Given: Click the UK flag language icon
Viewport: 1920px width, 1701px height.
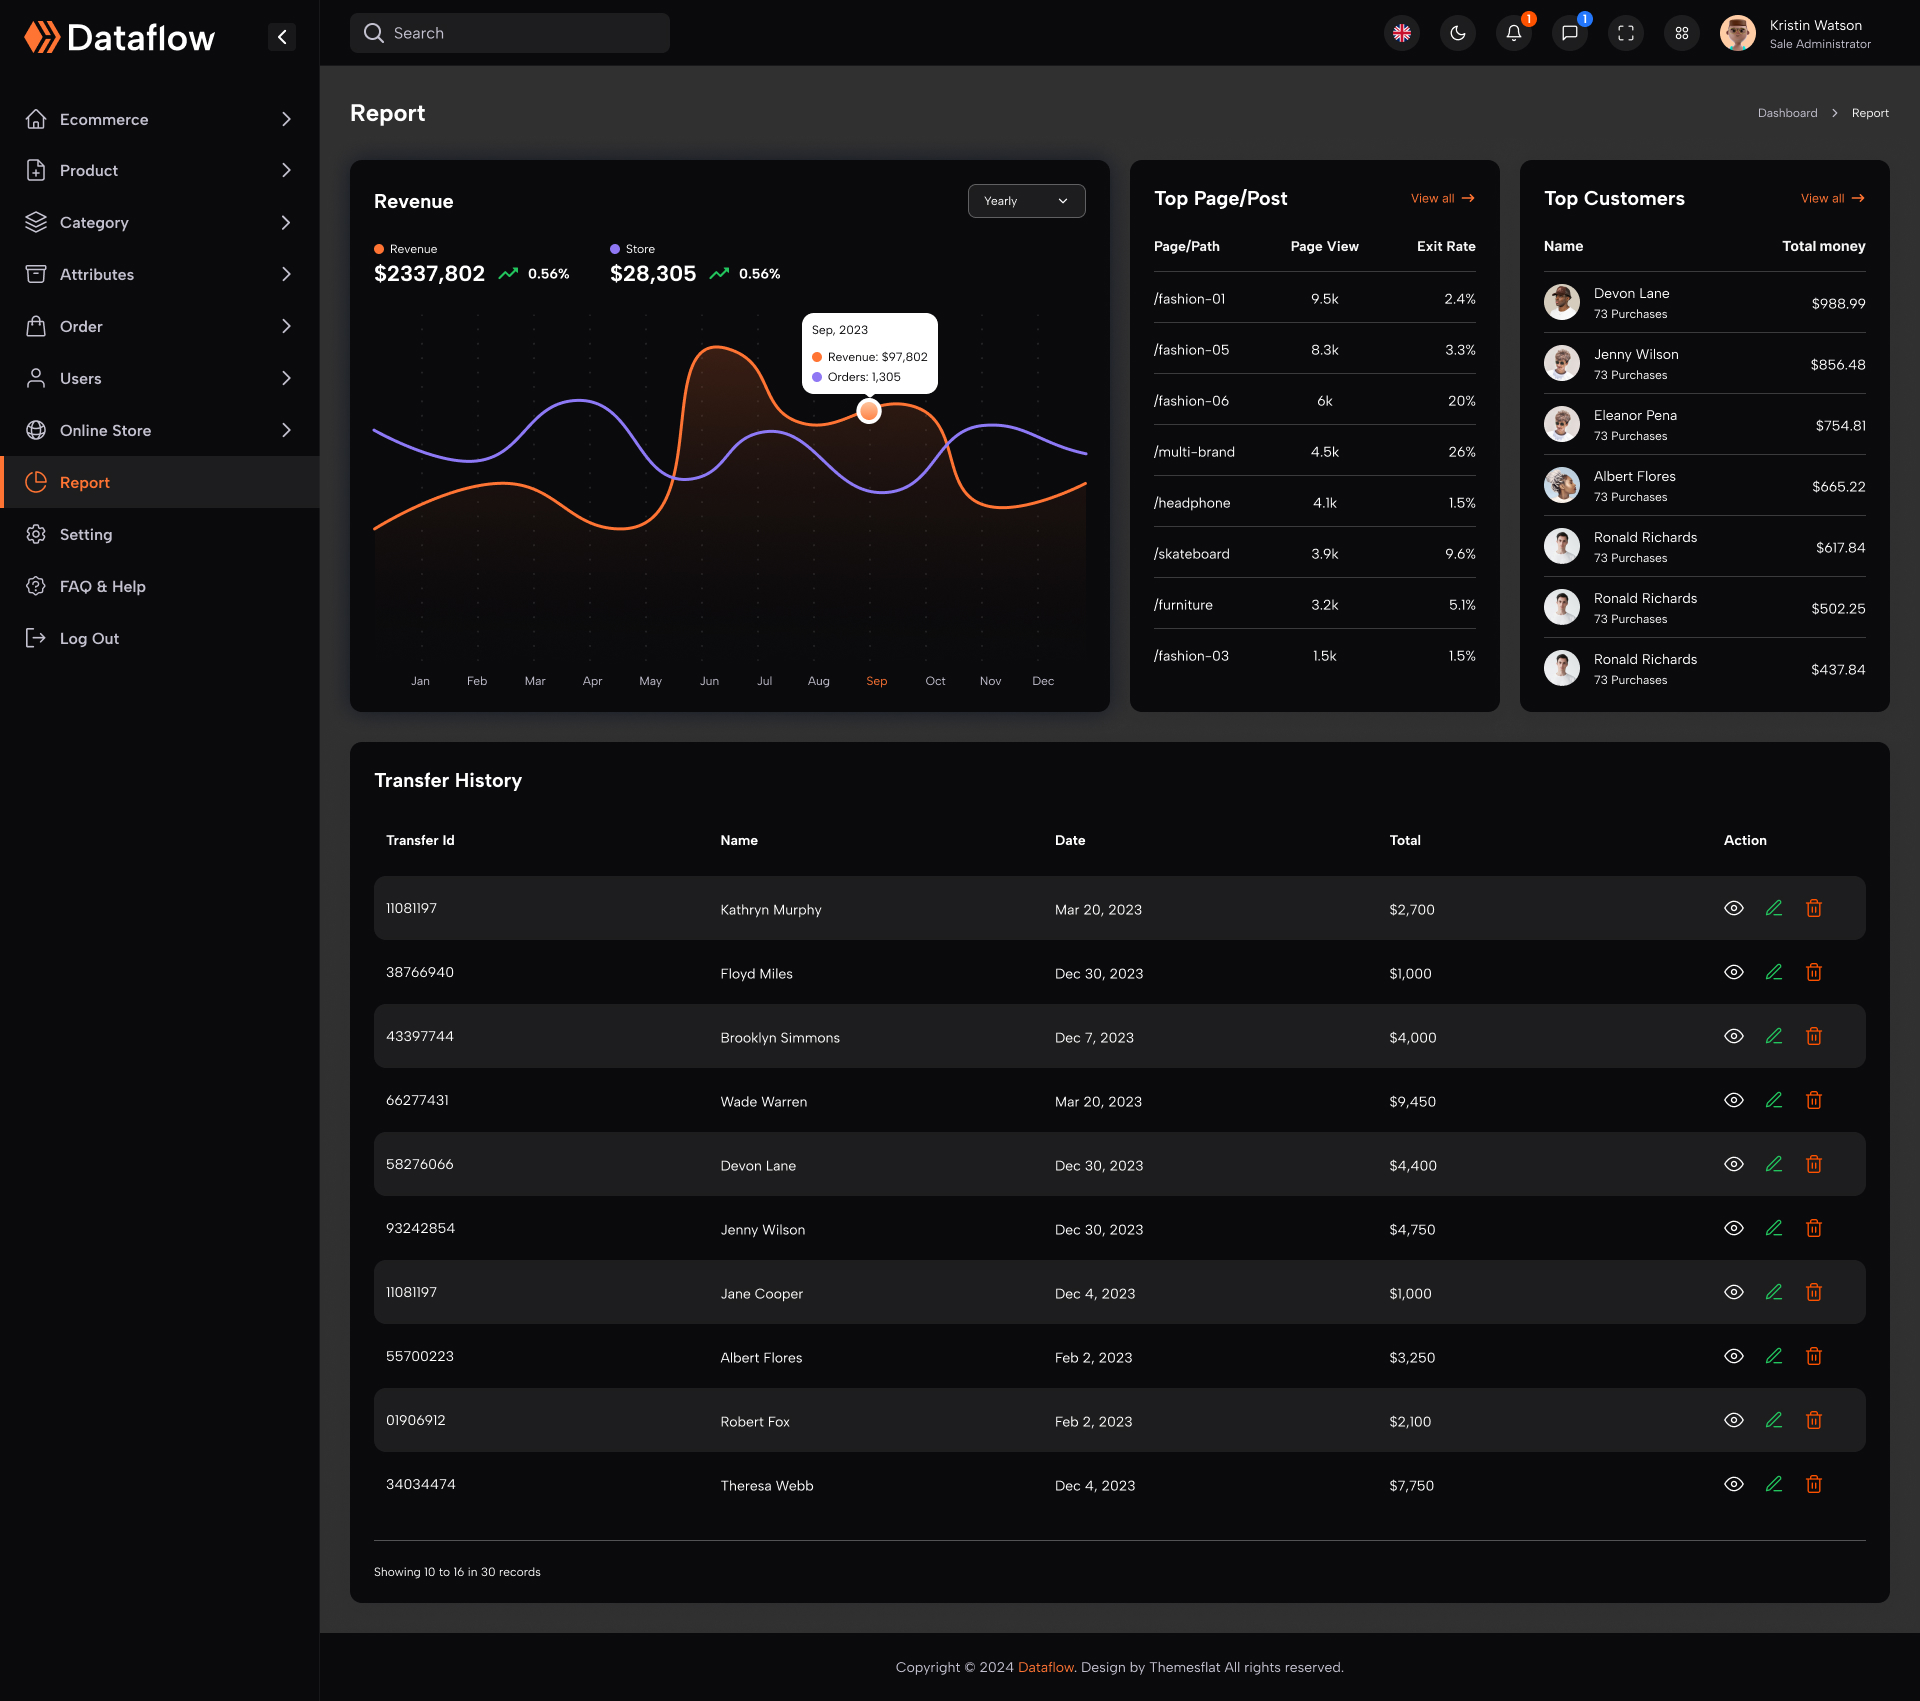Looking at the screenshot, I should (x=1401, y=33).
